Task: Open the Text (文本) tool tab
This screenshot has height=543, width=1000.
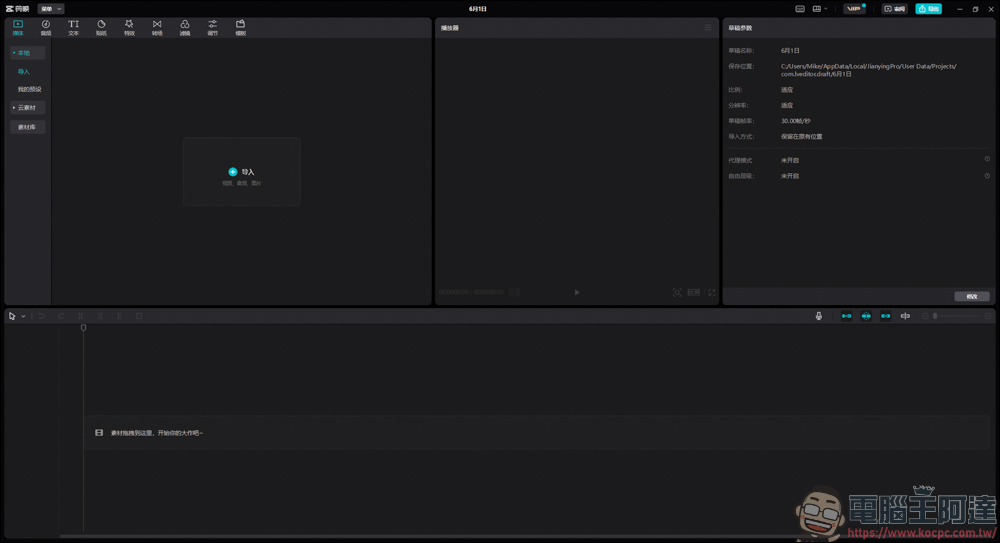Action: [x=73, y=27]
